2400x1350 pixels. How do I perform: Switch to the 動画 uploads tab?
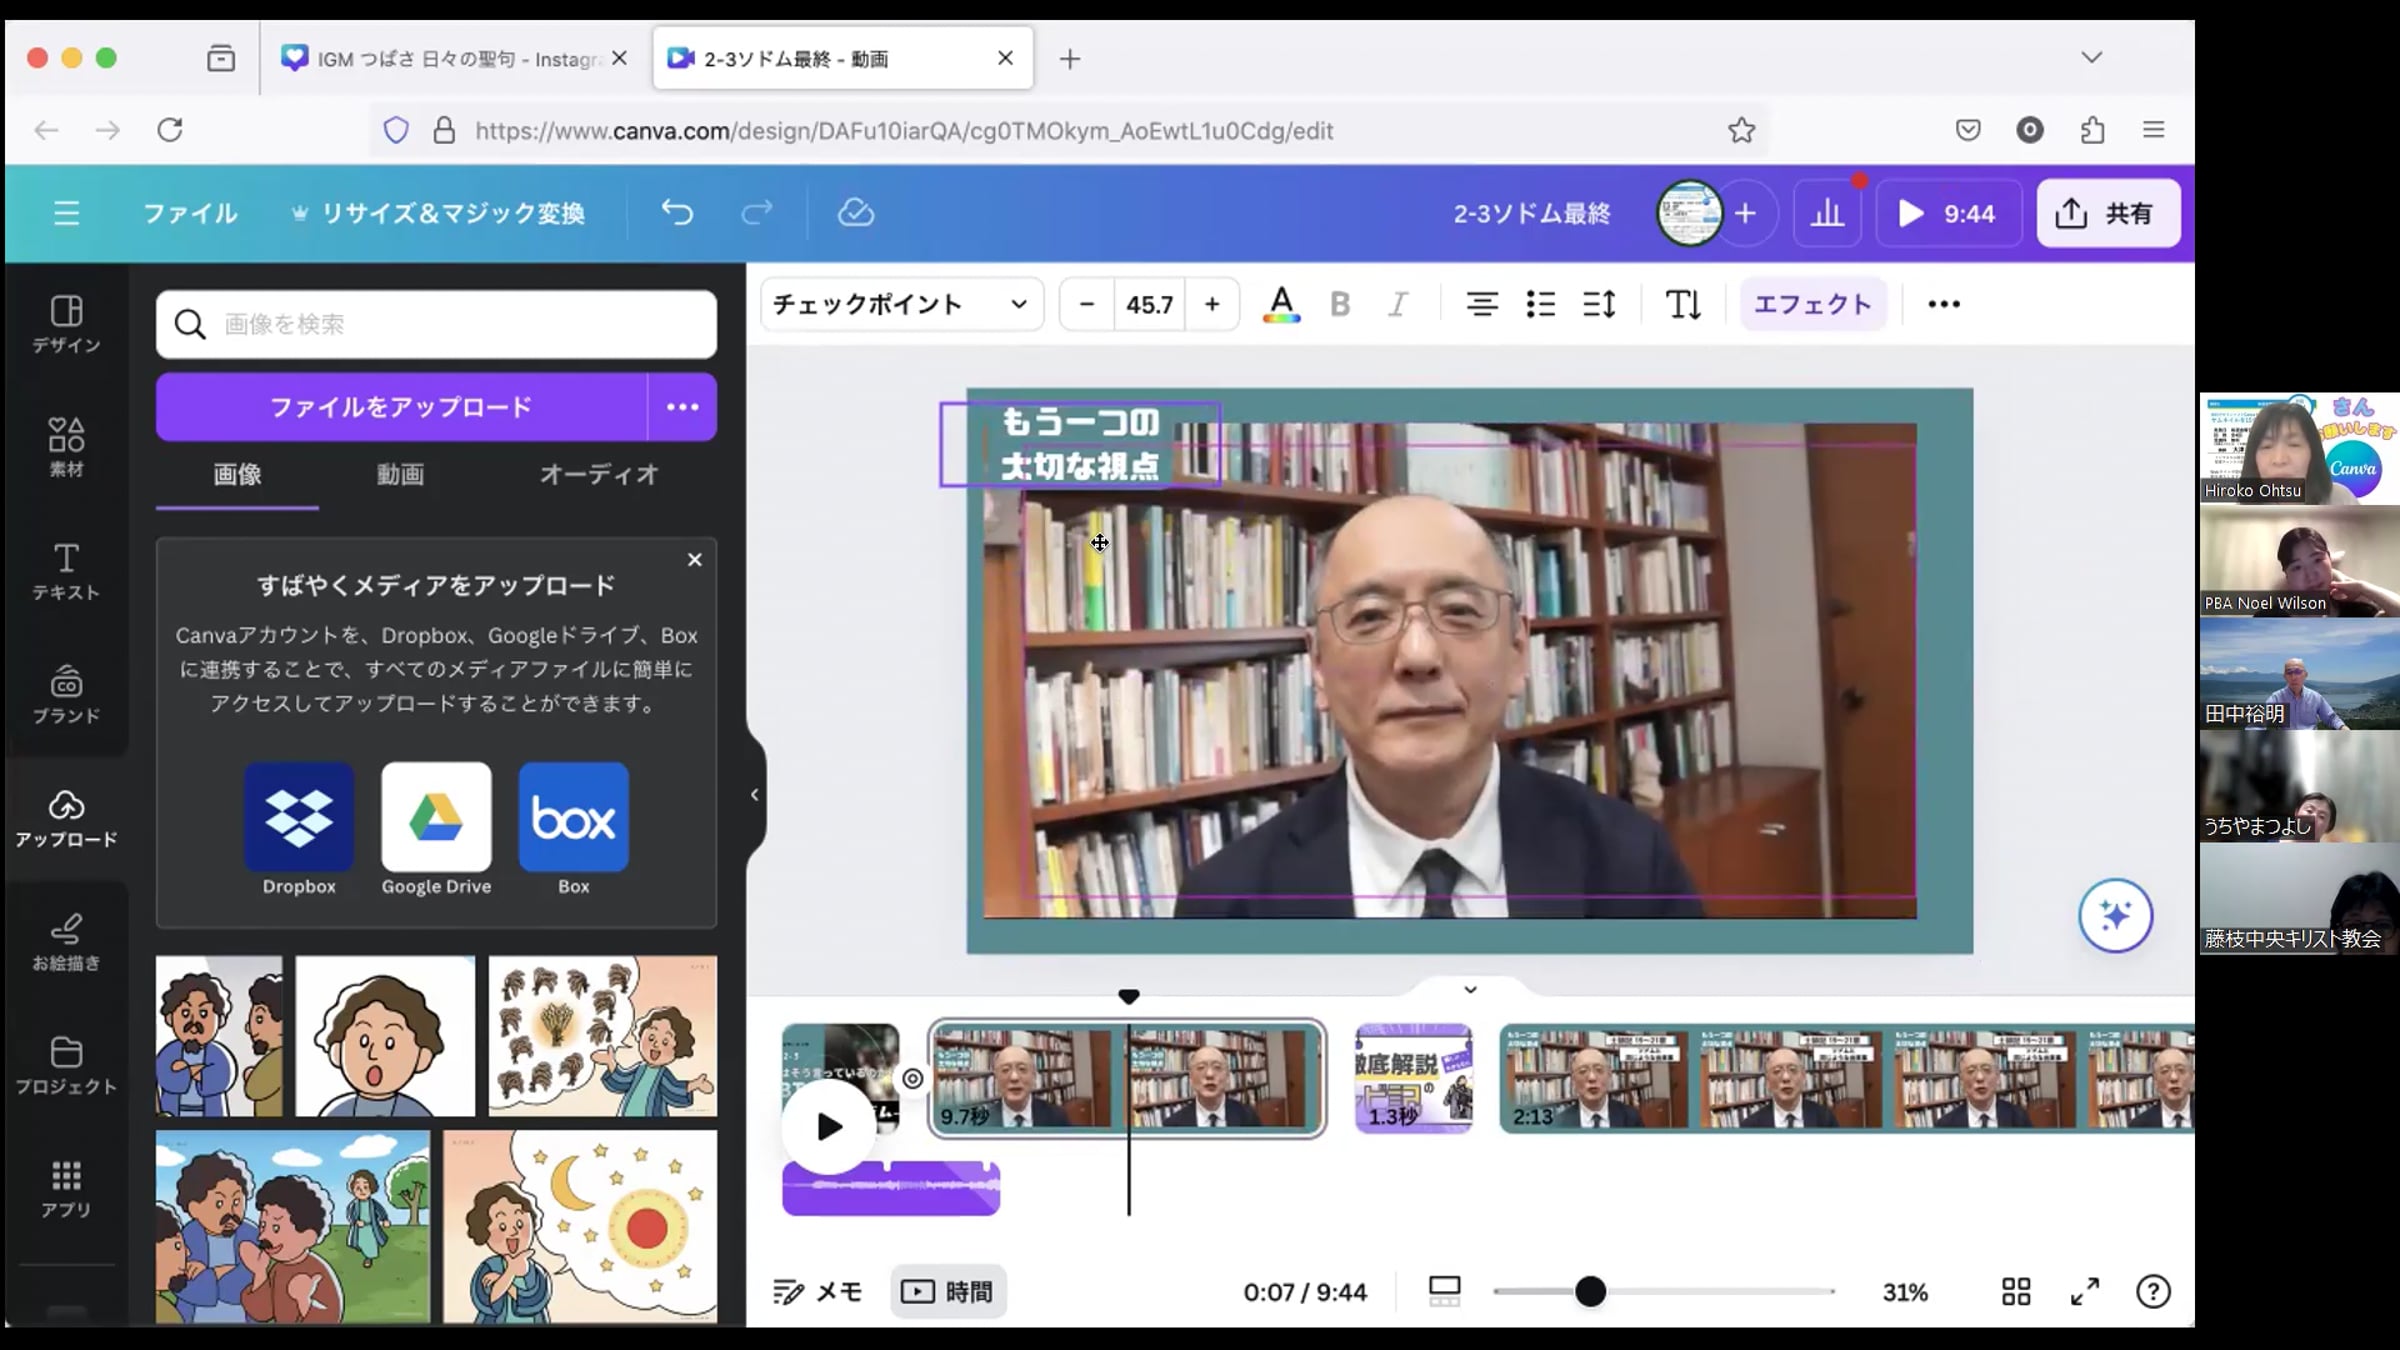click(400, 474)
